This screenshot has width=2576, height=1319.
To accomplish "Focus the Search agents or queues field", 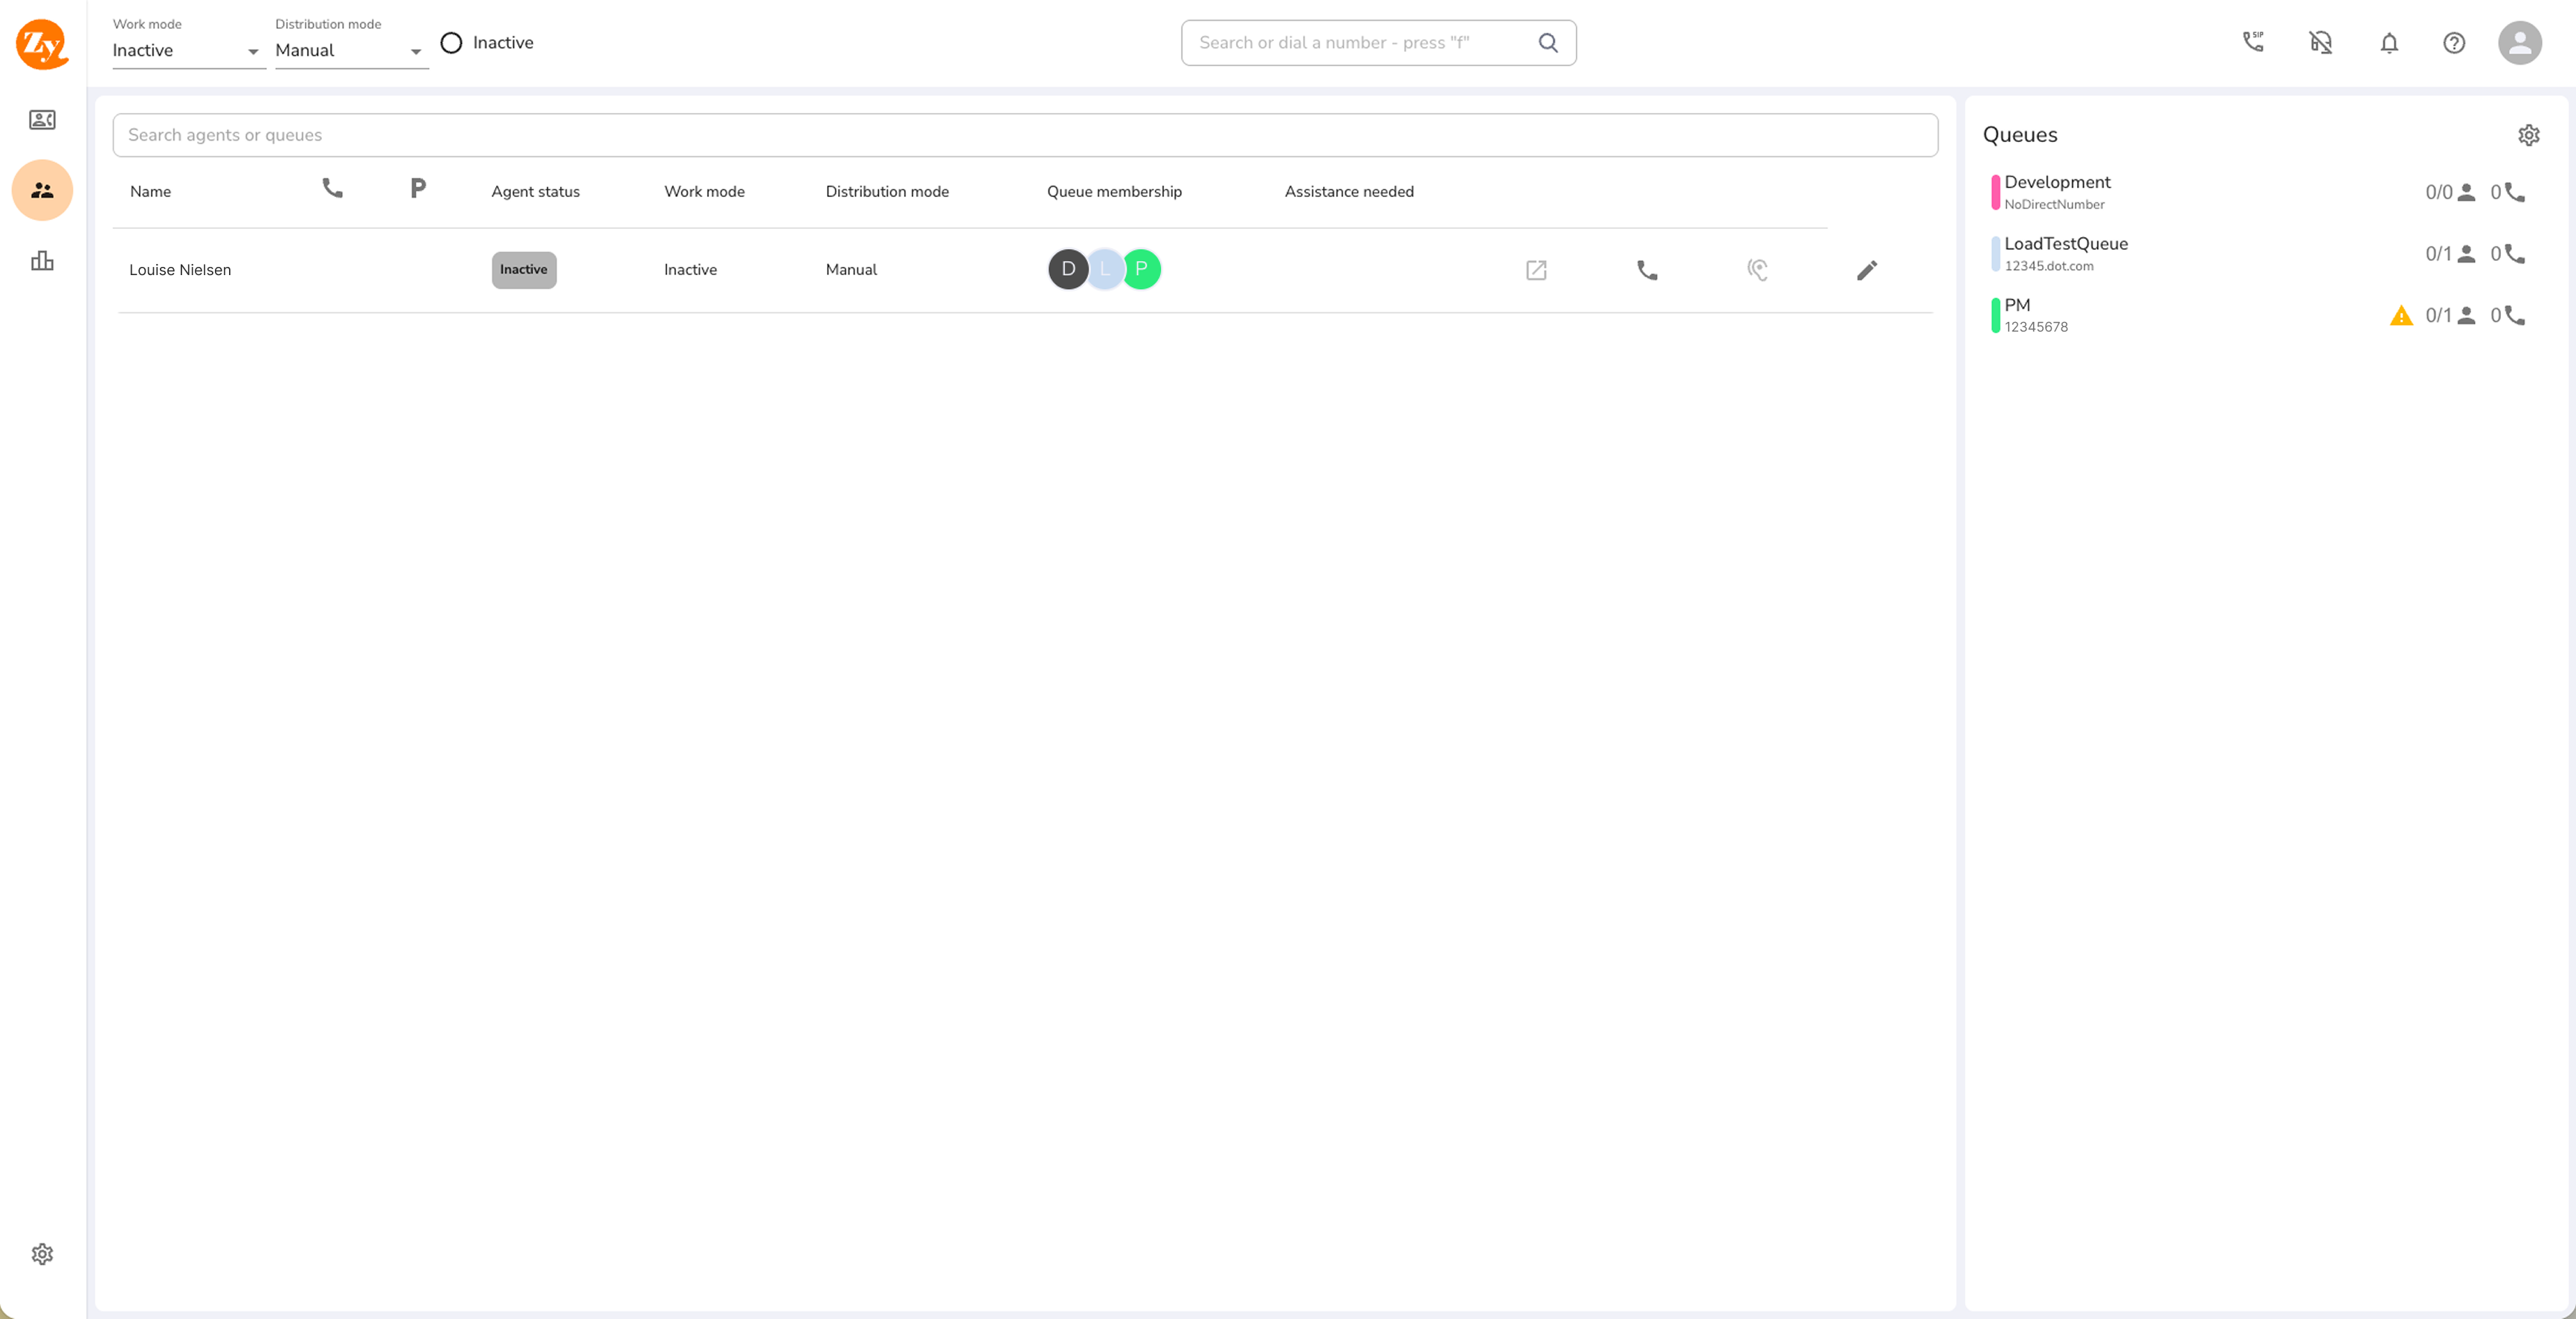I will [x=1024, y=135].
